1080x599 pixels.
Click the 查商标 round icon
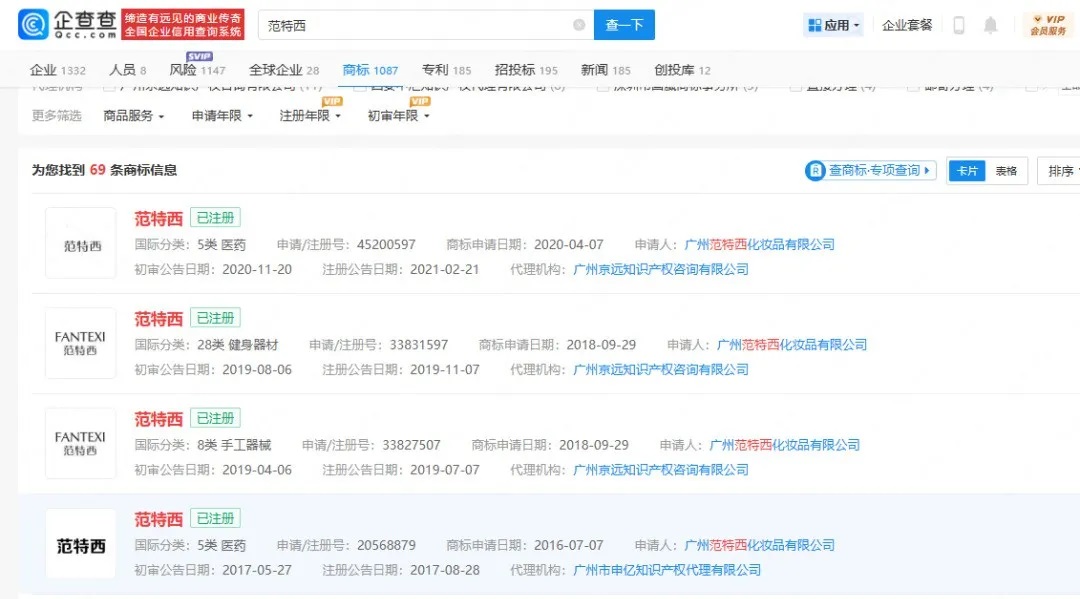[x=816, y=170]
